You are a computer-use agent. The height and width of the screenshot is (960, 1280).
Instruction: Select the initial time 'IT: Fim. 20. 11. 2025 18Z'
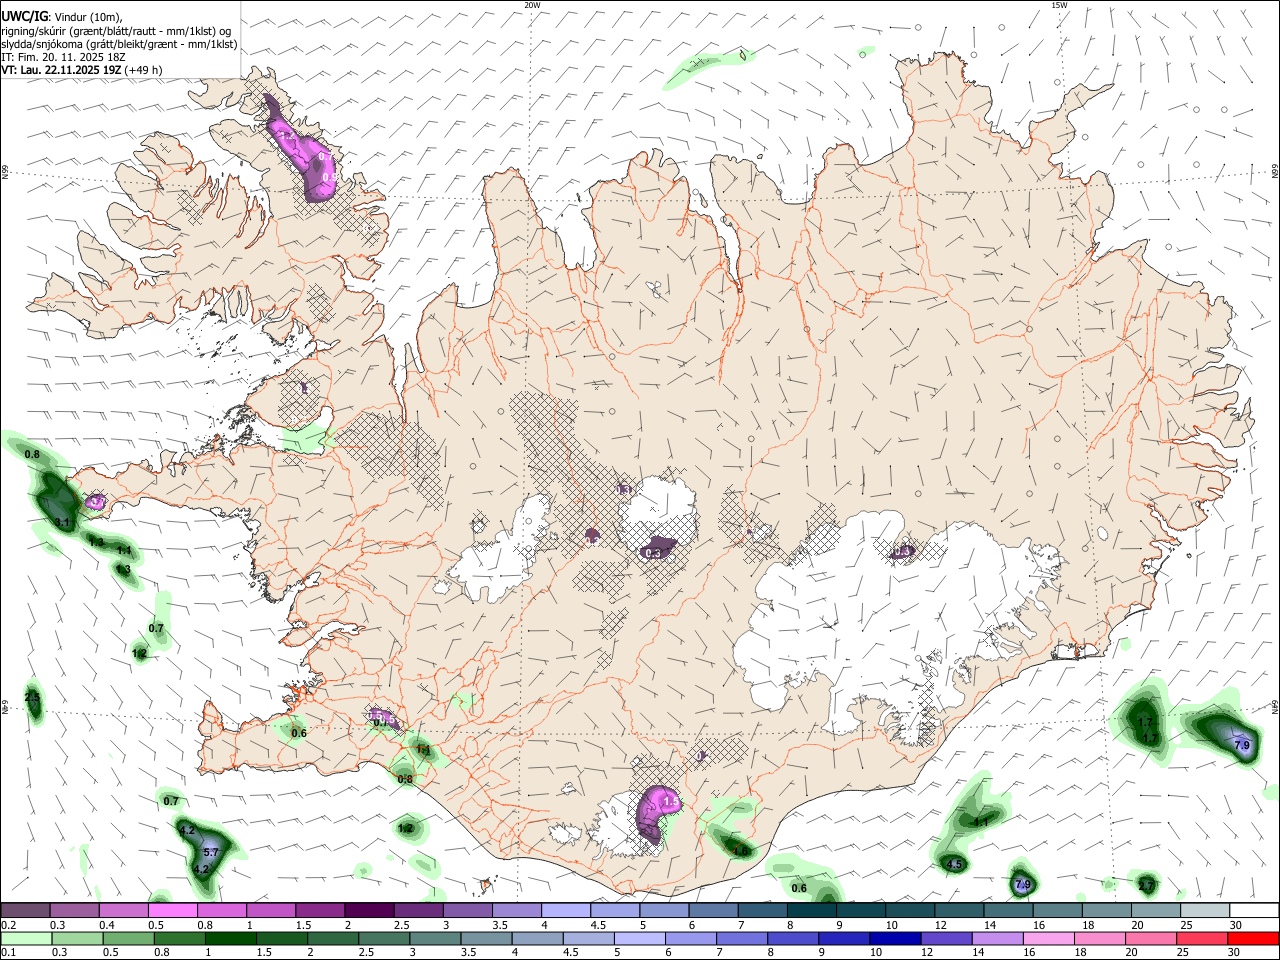63,57
